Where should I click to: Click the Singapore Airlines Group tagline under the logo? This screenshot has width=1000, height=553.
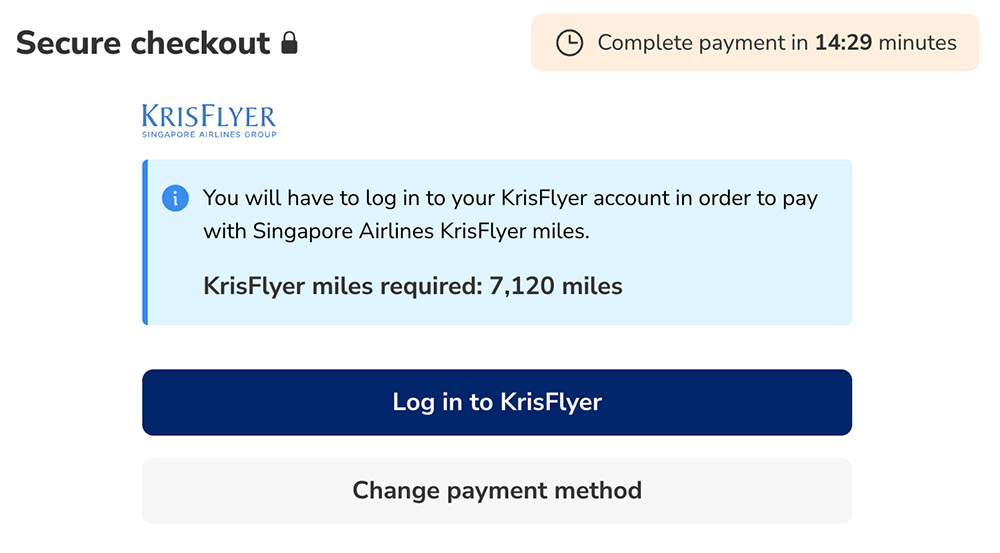209,134
